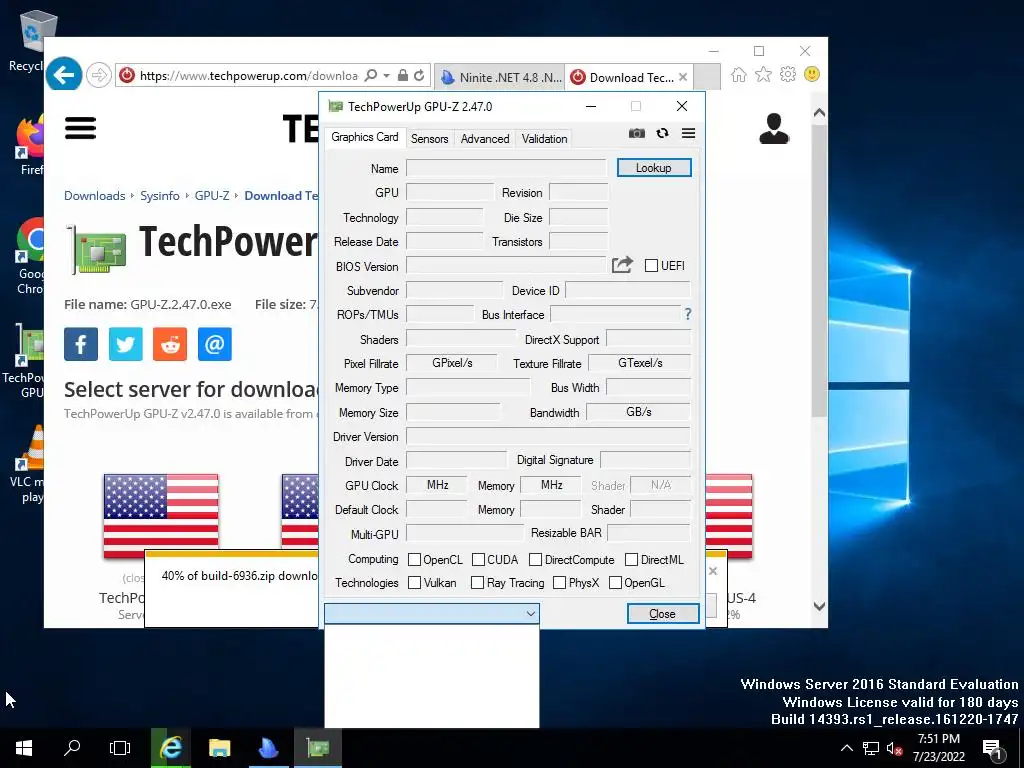Click the Internet Explorer taskbar icon
The image size is (1024, 768).
point(171,748)
